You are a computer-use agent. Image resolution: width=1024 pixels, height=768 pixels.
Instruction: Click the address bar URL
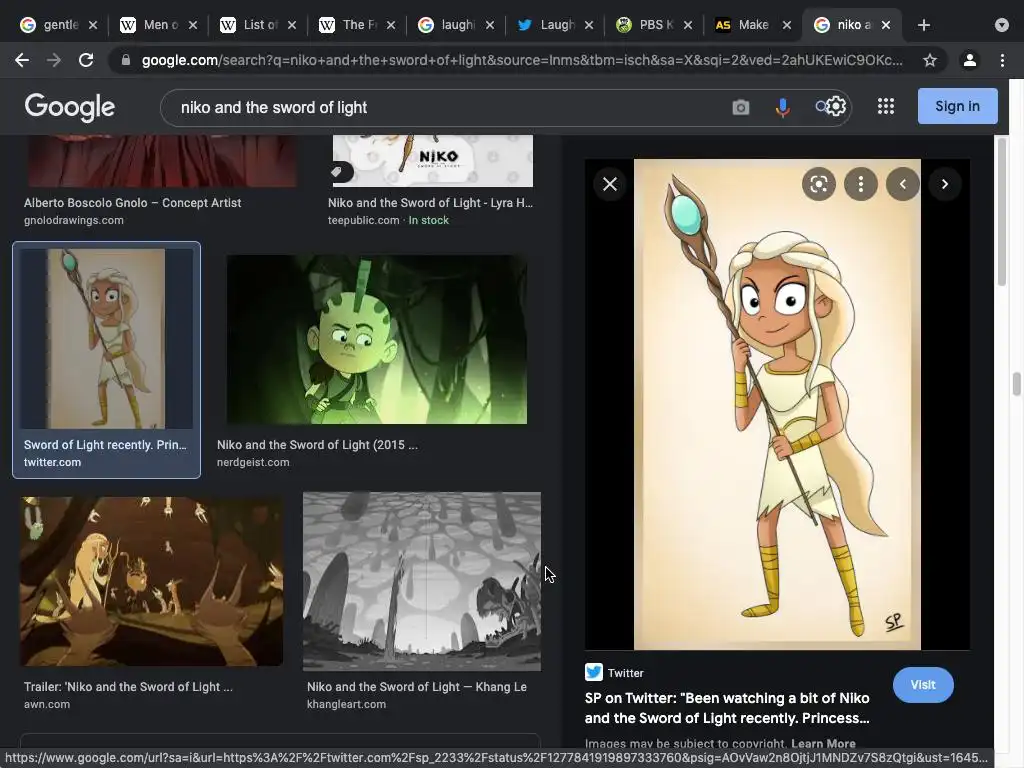522,60
